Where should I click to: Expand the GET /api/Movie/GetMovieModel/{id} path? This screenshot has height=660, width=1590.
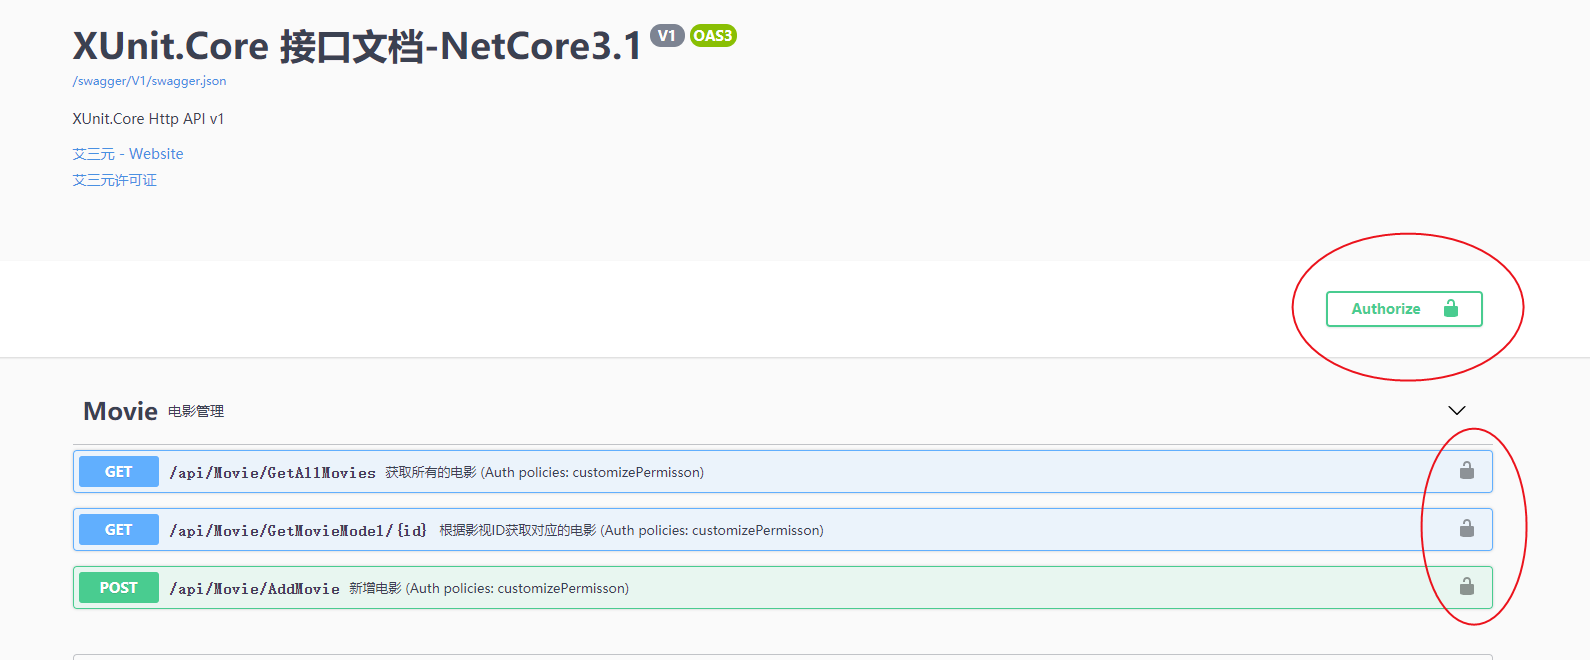click(x=298, y=530)
